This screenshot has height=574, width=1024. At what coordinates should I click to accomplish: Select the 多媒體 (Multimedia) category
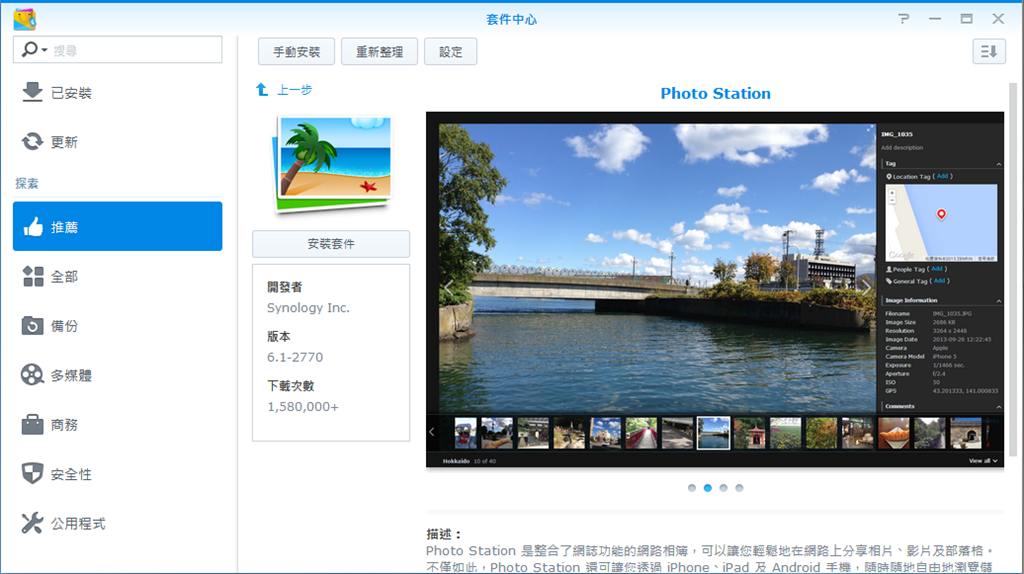tap(118, 375)
